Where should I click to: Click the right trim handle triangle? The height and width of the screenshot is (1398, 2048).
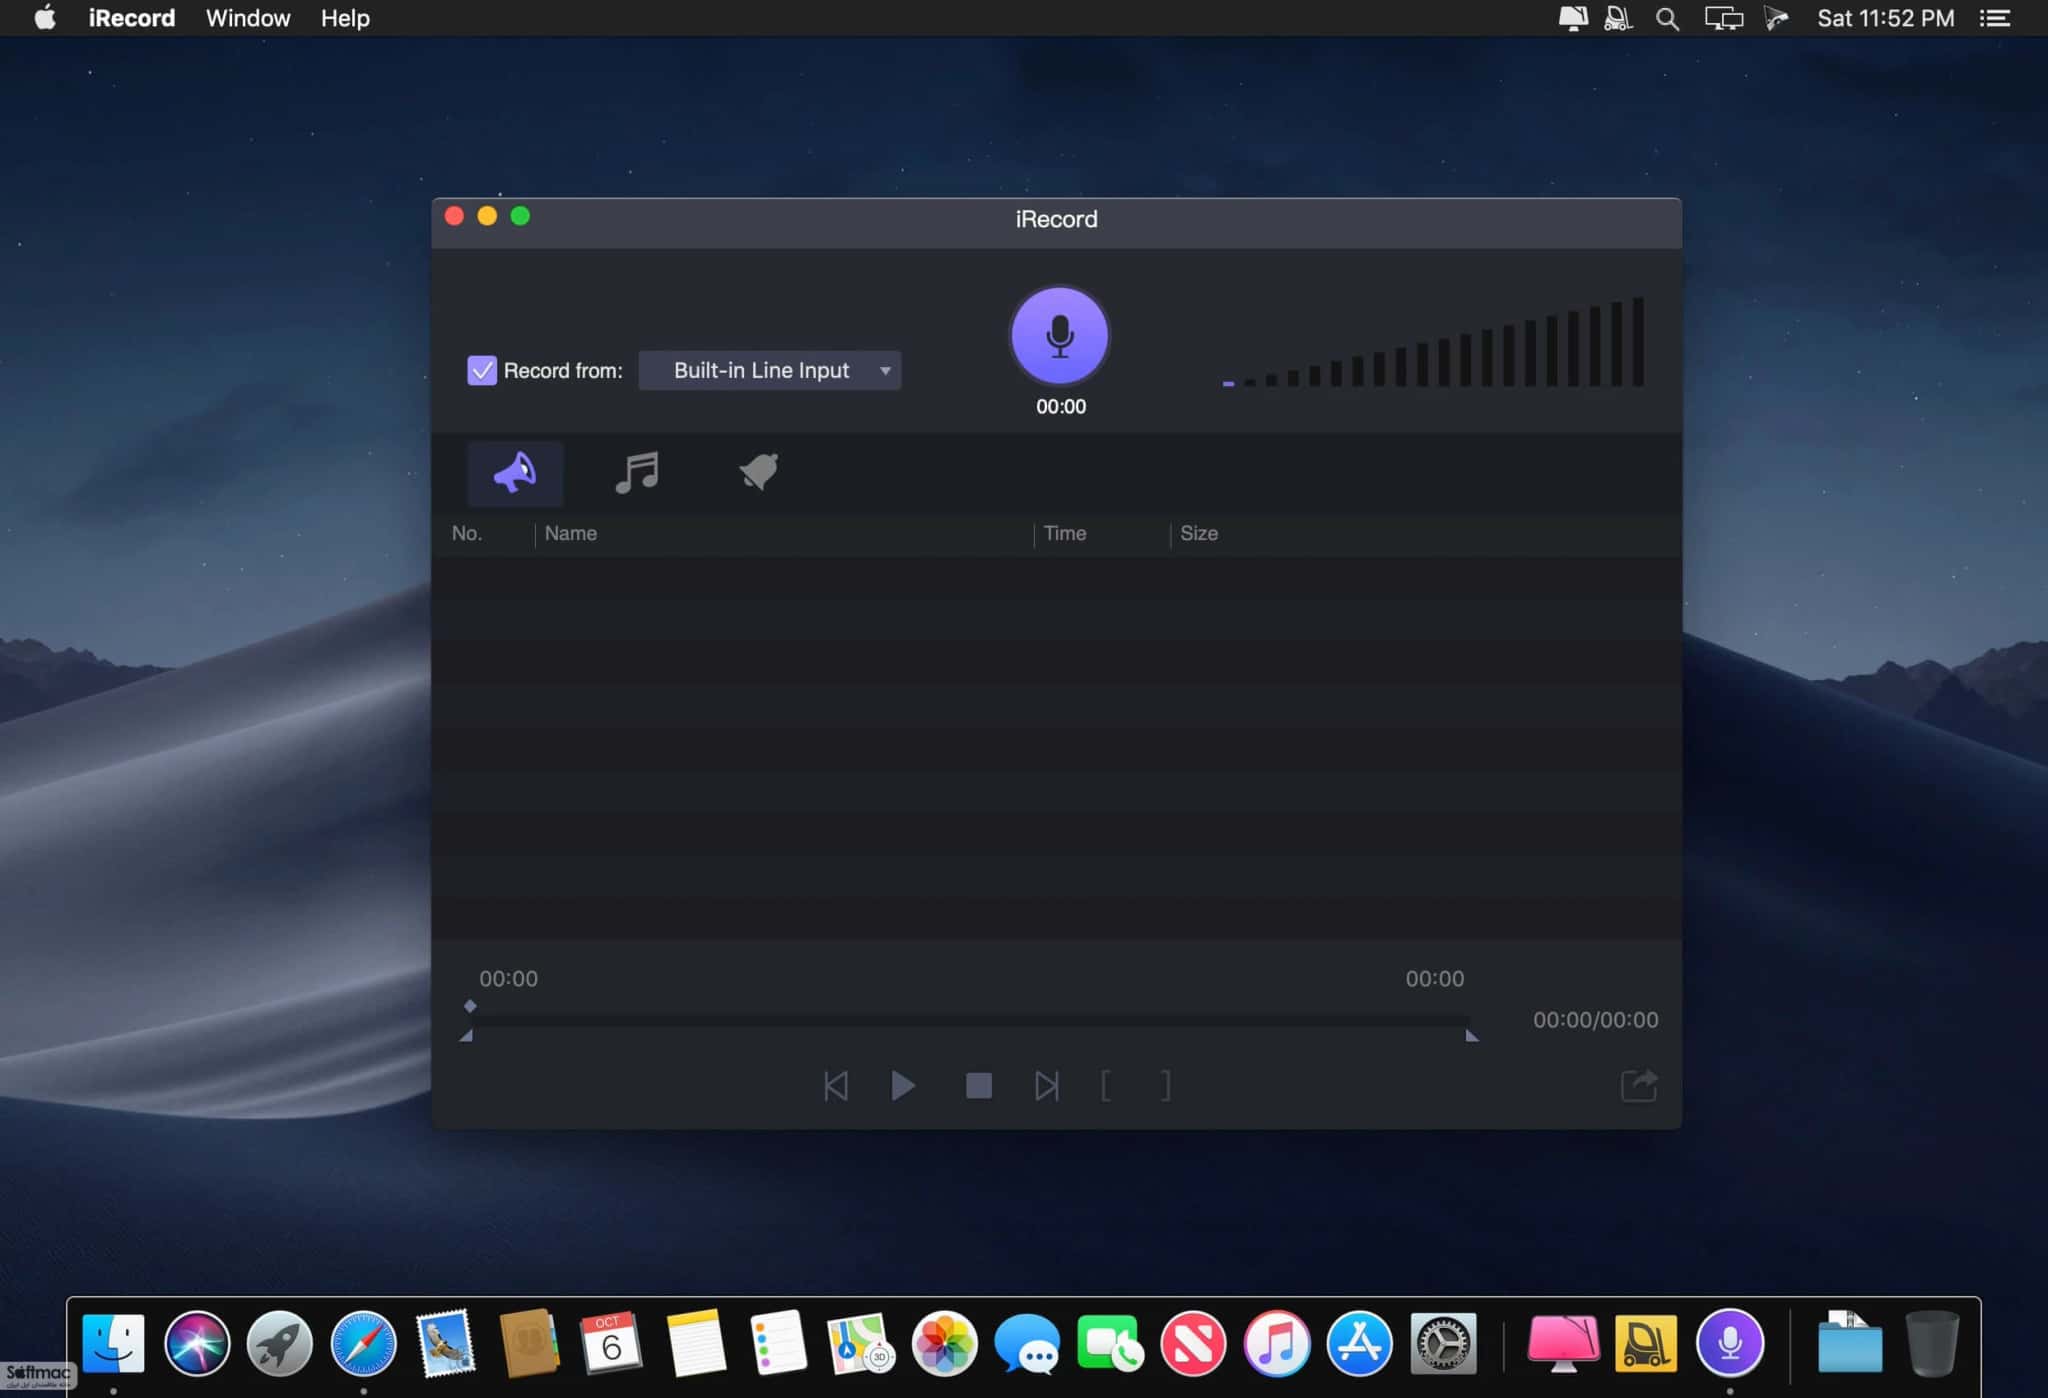click(x=1472, y=1035)
